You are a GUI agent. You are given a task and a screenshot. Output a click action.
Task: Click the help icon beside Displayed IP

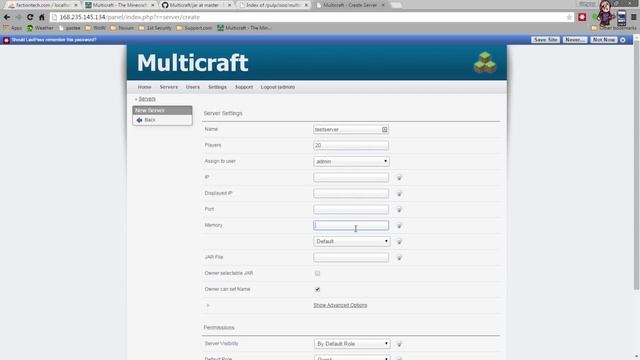click(x=399, y=193)
